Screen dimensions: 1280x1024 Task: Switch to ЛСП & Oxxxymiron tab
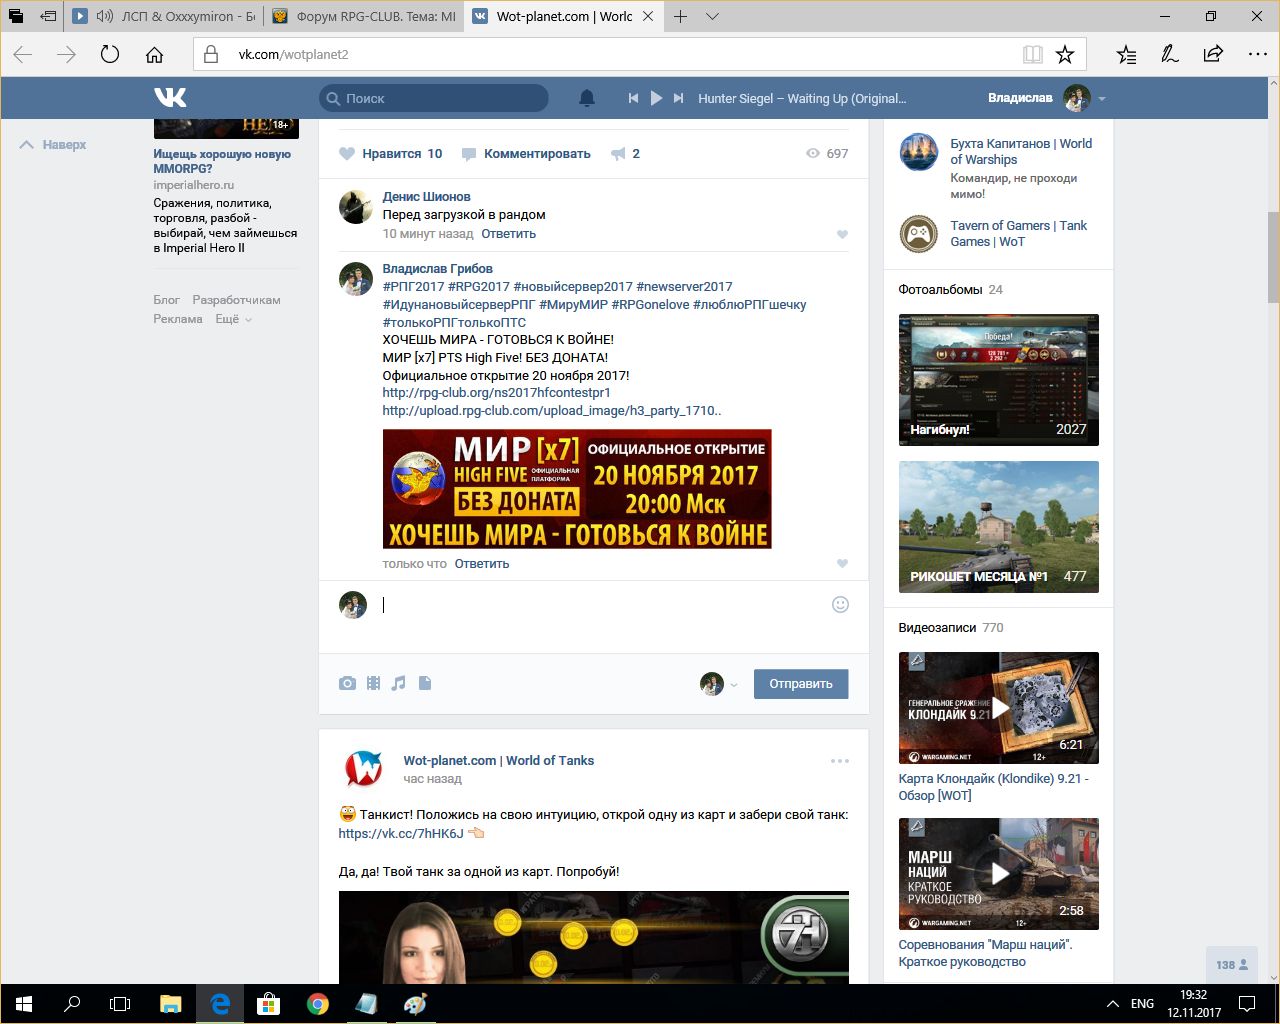click(187, 16)
